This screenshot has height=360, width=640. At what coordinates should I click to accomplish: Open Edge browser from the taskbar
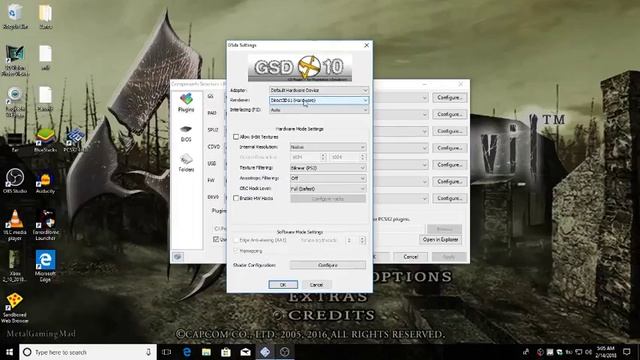point(187,352)
